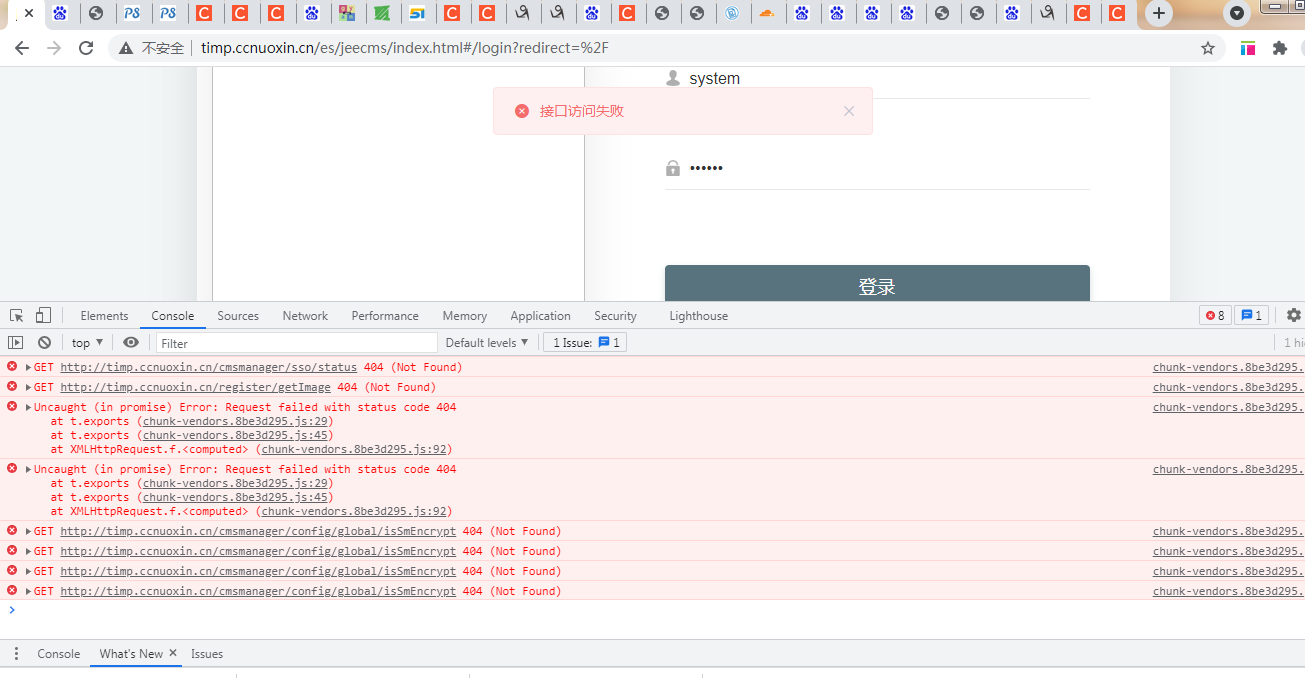Image resolution: width=1305 pixels, height=678 pixels.
Task: Click the 登录 login button
Action: tap(877, 285)
